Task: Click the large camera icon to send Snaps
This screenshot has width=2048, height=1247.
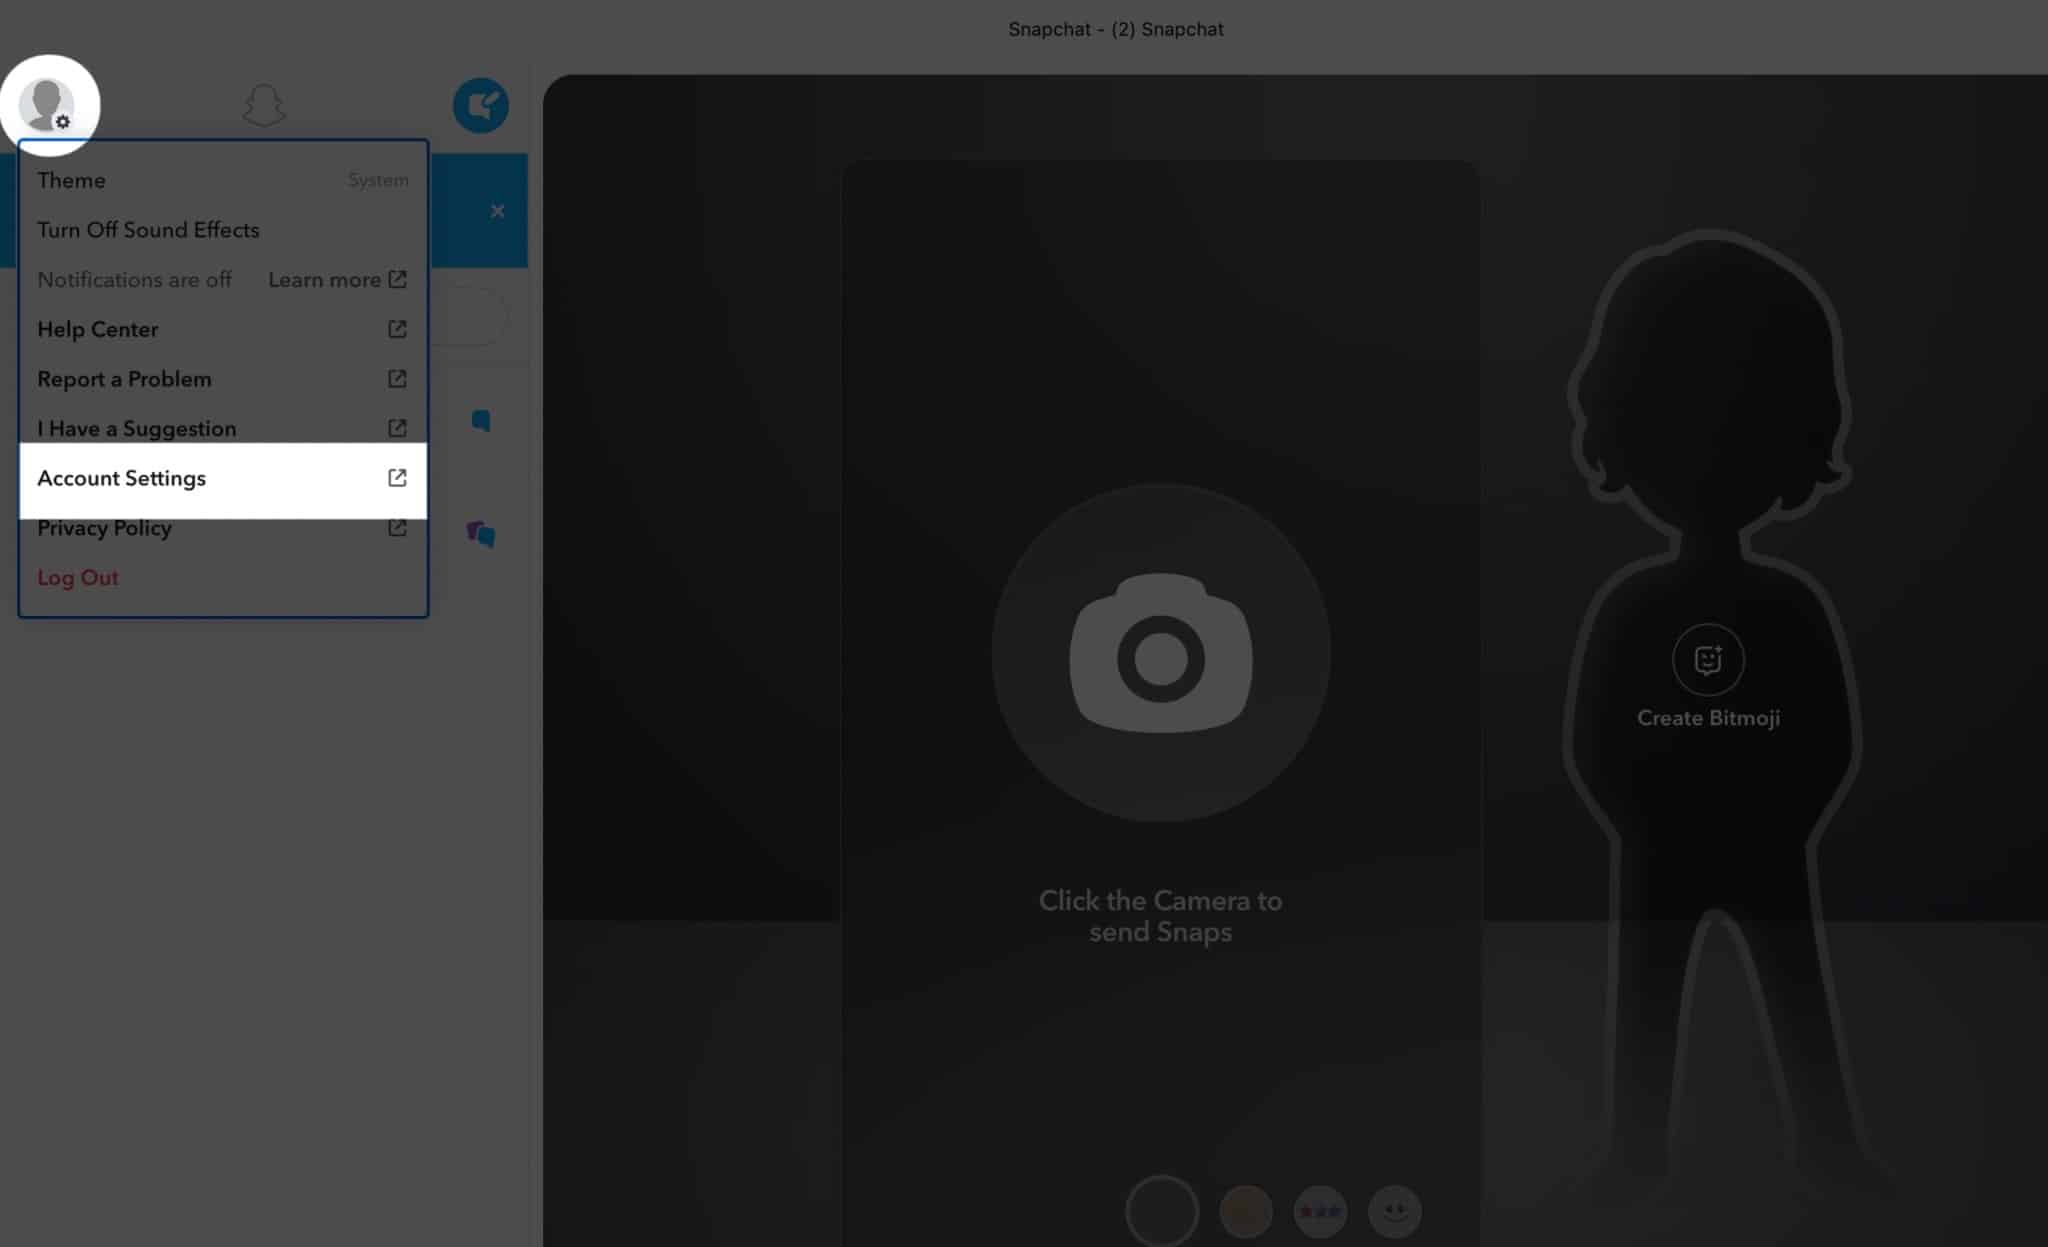Action: tap(1160, 653)
